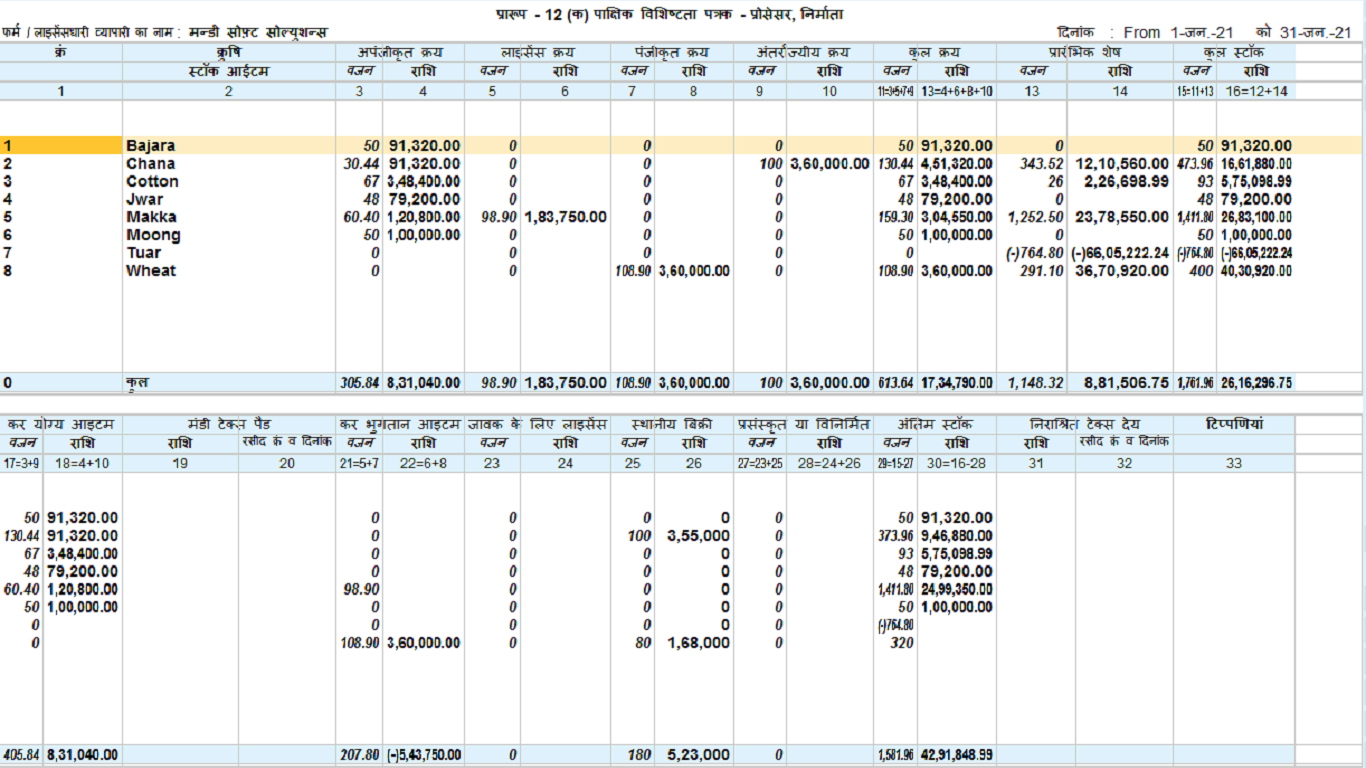The image size is (1366, 768).
Task: Click the Jwar stock item name
Action: [145, 200]
